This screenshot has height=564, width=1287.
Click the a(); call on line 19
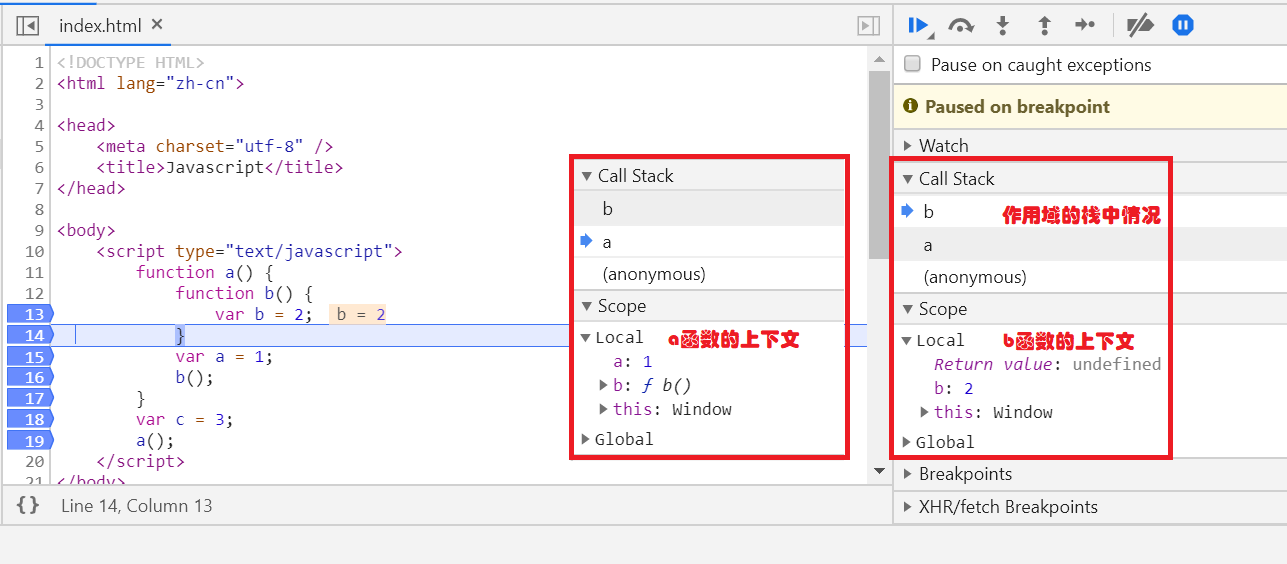point(156,440)
